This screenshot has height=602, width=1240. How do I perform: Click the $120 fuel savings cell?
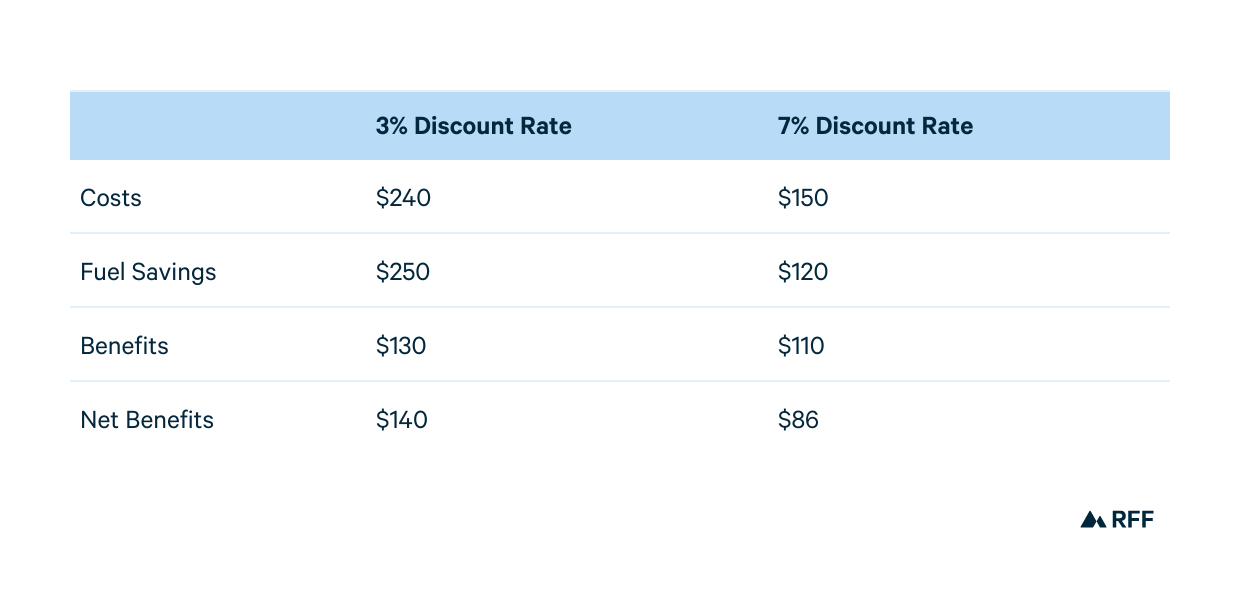(803, 272)
